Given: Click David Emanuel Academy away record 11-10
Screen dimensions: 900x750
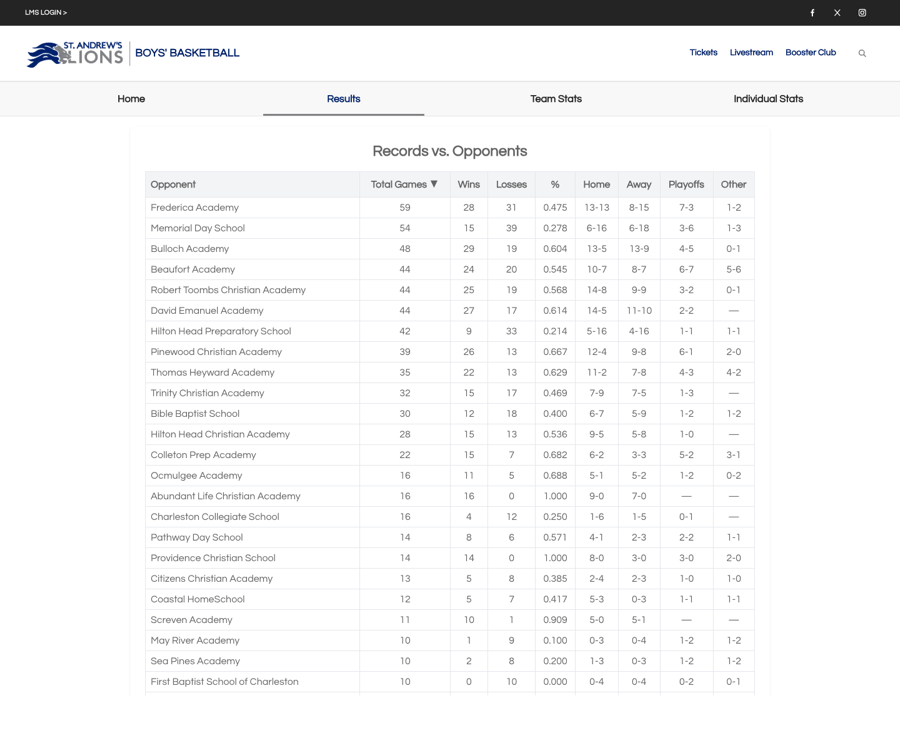Looking at the screenshot, I should point(639,311).
